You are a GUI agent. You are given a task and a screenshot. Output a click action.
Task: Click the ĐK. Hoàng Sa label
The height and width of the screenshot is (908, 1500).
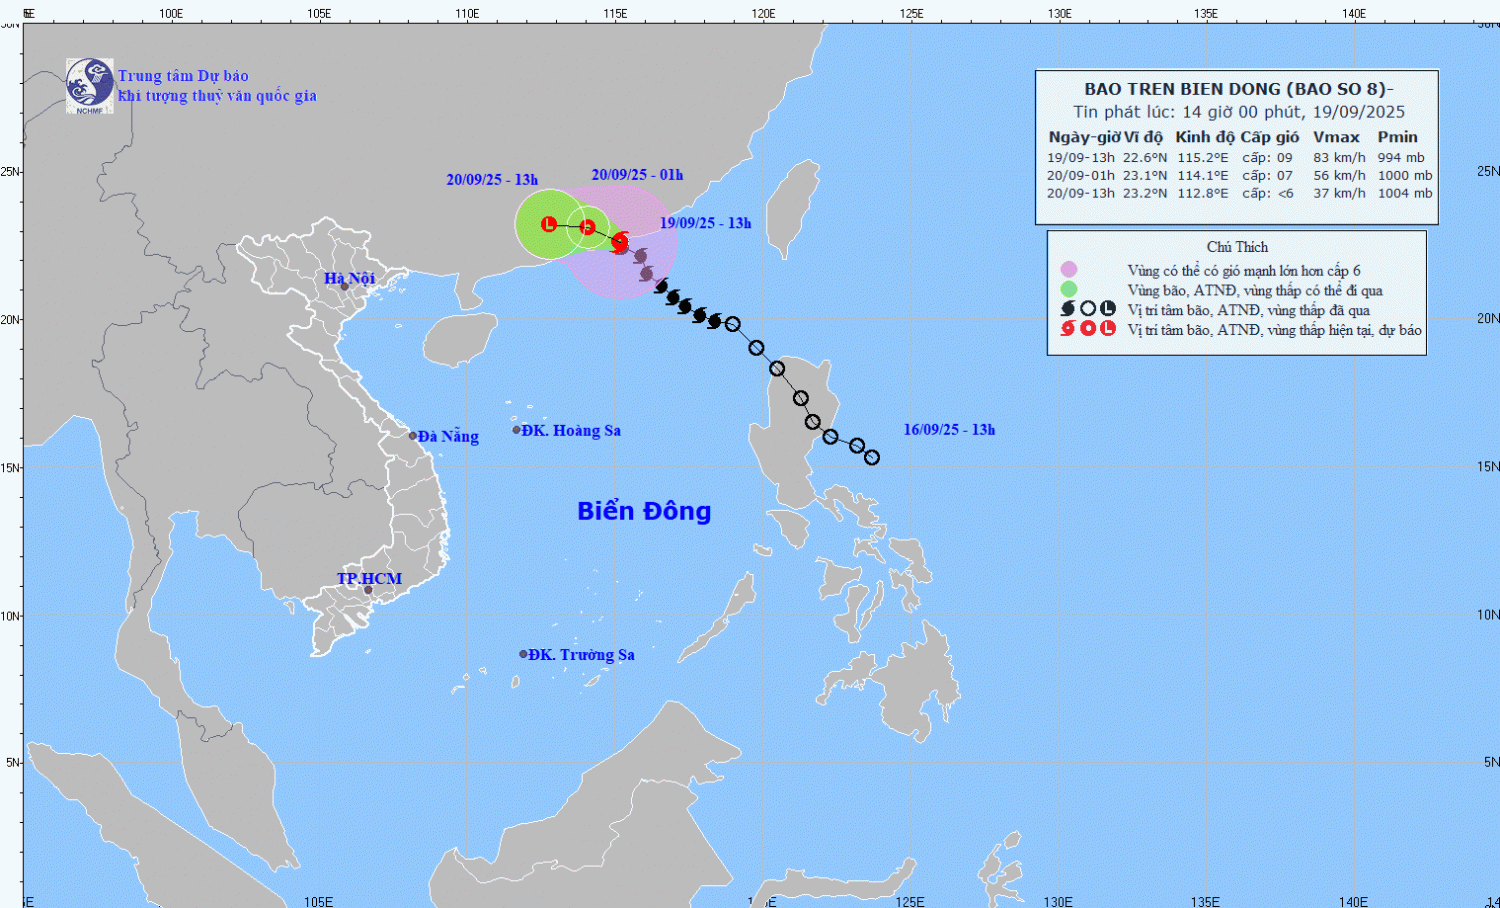571,431
